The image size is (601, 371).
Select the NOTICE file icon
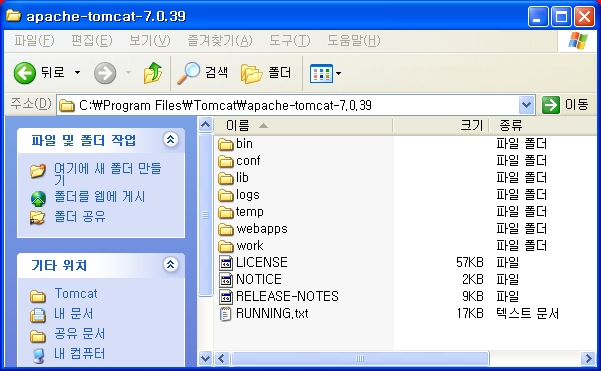(226, 280)
